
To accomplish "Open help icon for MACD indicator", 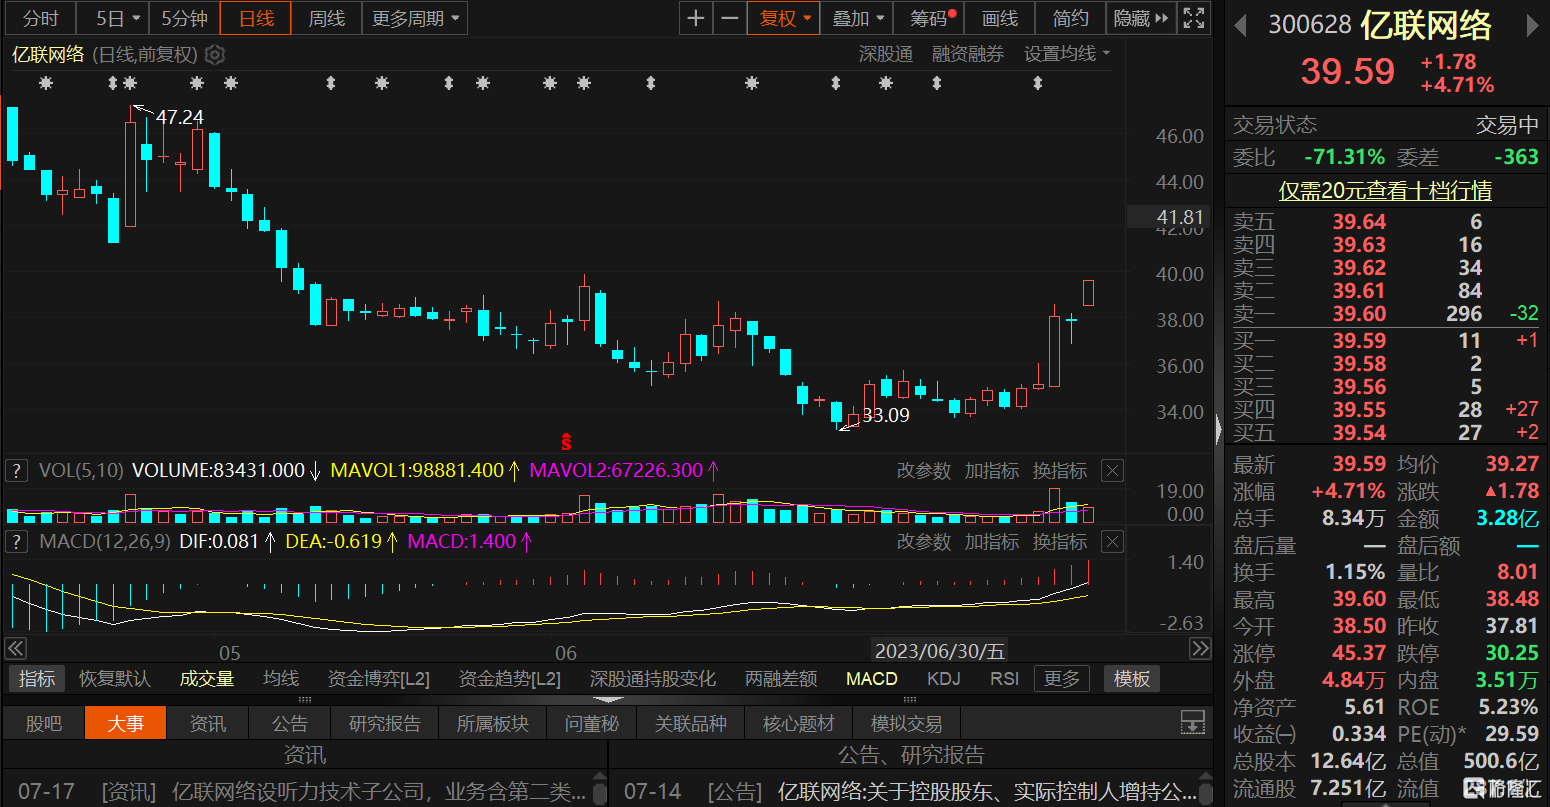I will pyautogui.click(x=16, y=542).
